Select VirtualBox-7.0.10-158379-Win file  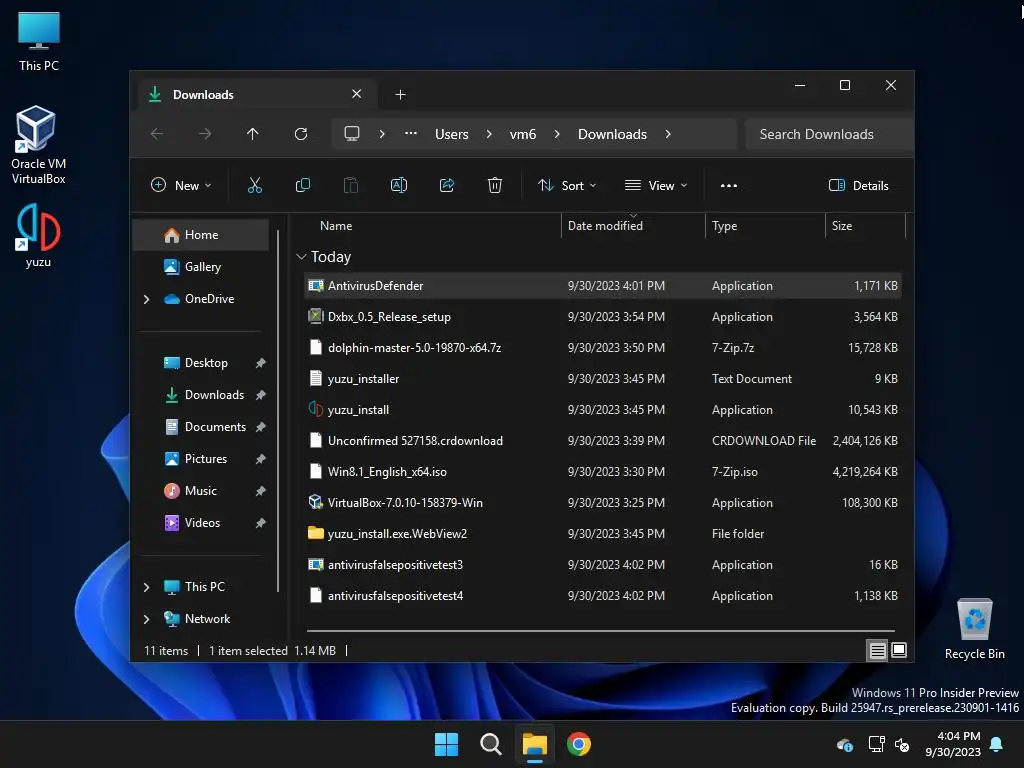(602, 503)
